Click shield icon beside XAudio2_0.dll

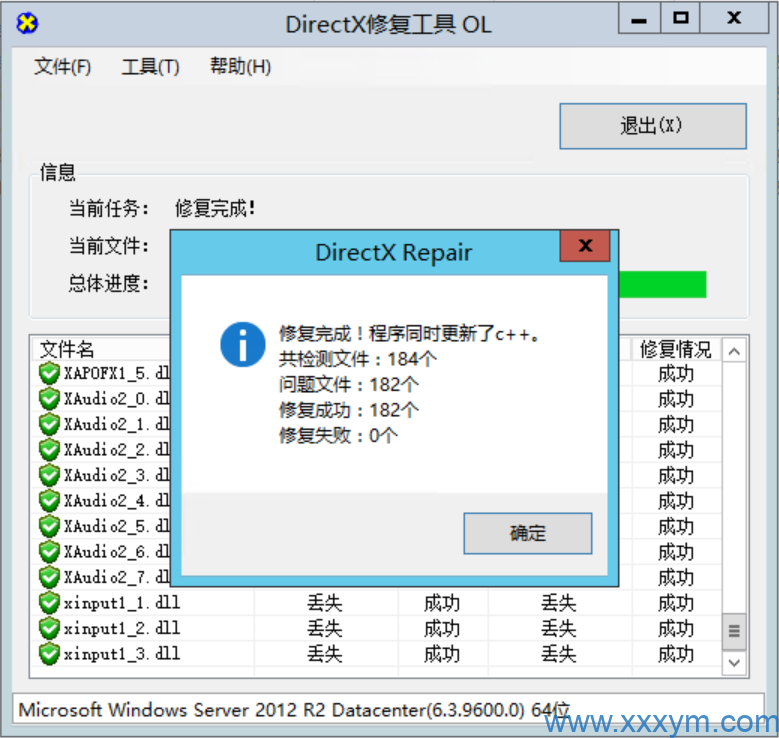49,399
